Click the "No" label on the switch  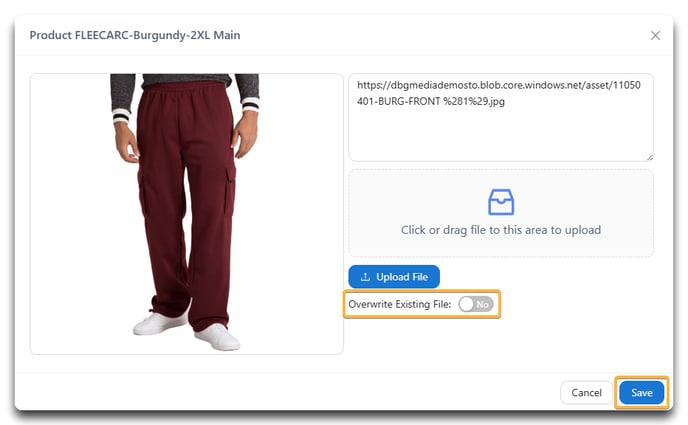click(x=482, y=304)
